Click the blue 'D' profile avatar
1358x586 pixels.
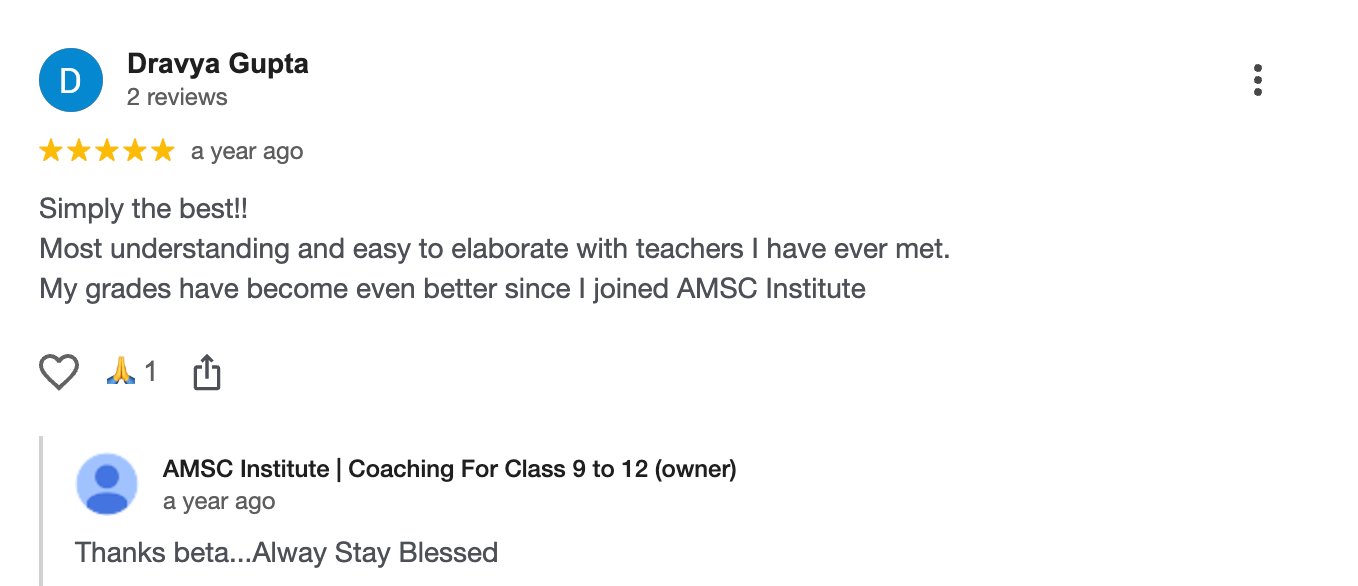(70, 80)
